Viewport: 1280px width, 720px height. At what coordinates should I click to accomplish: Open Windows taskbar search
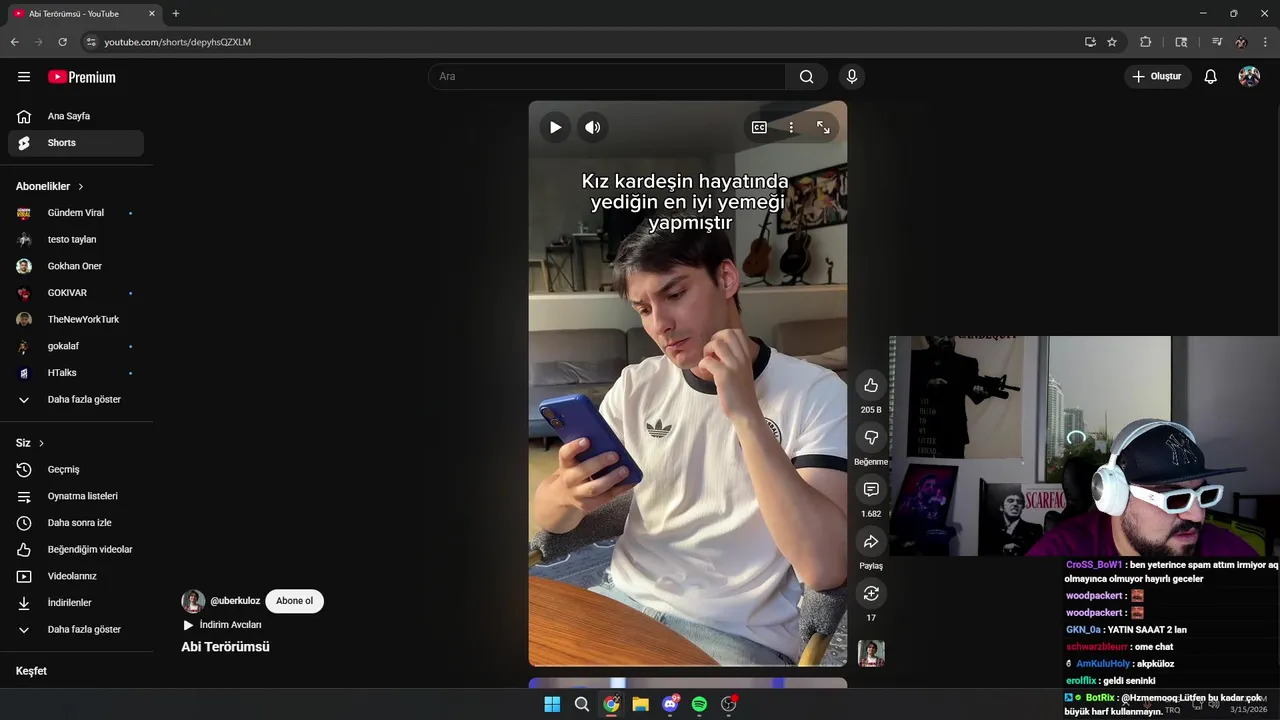[582, 704]
